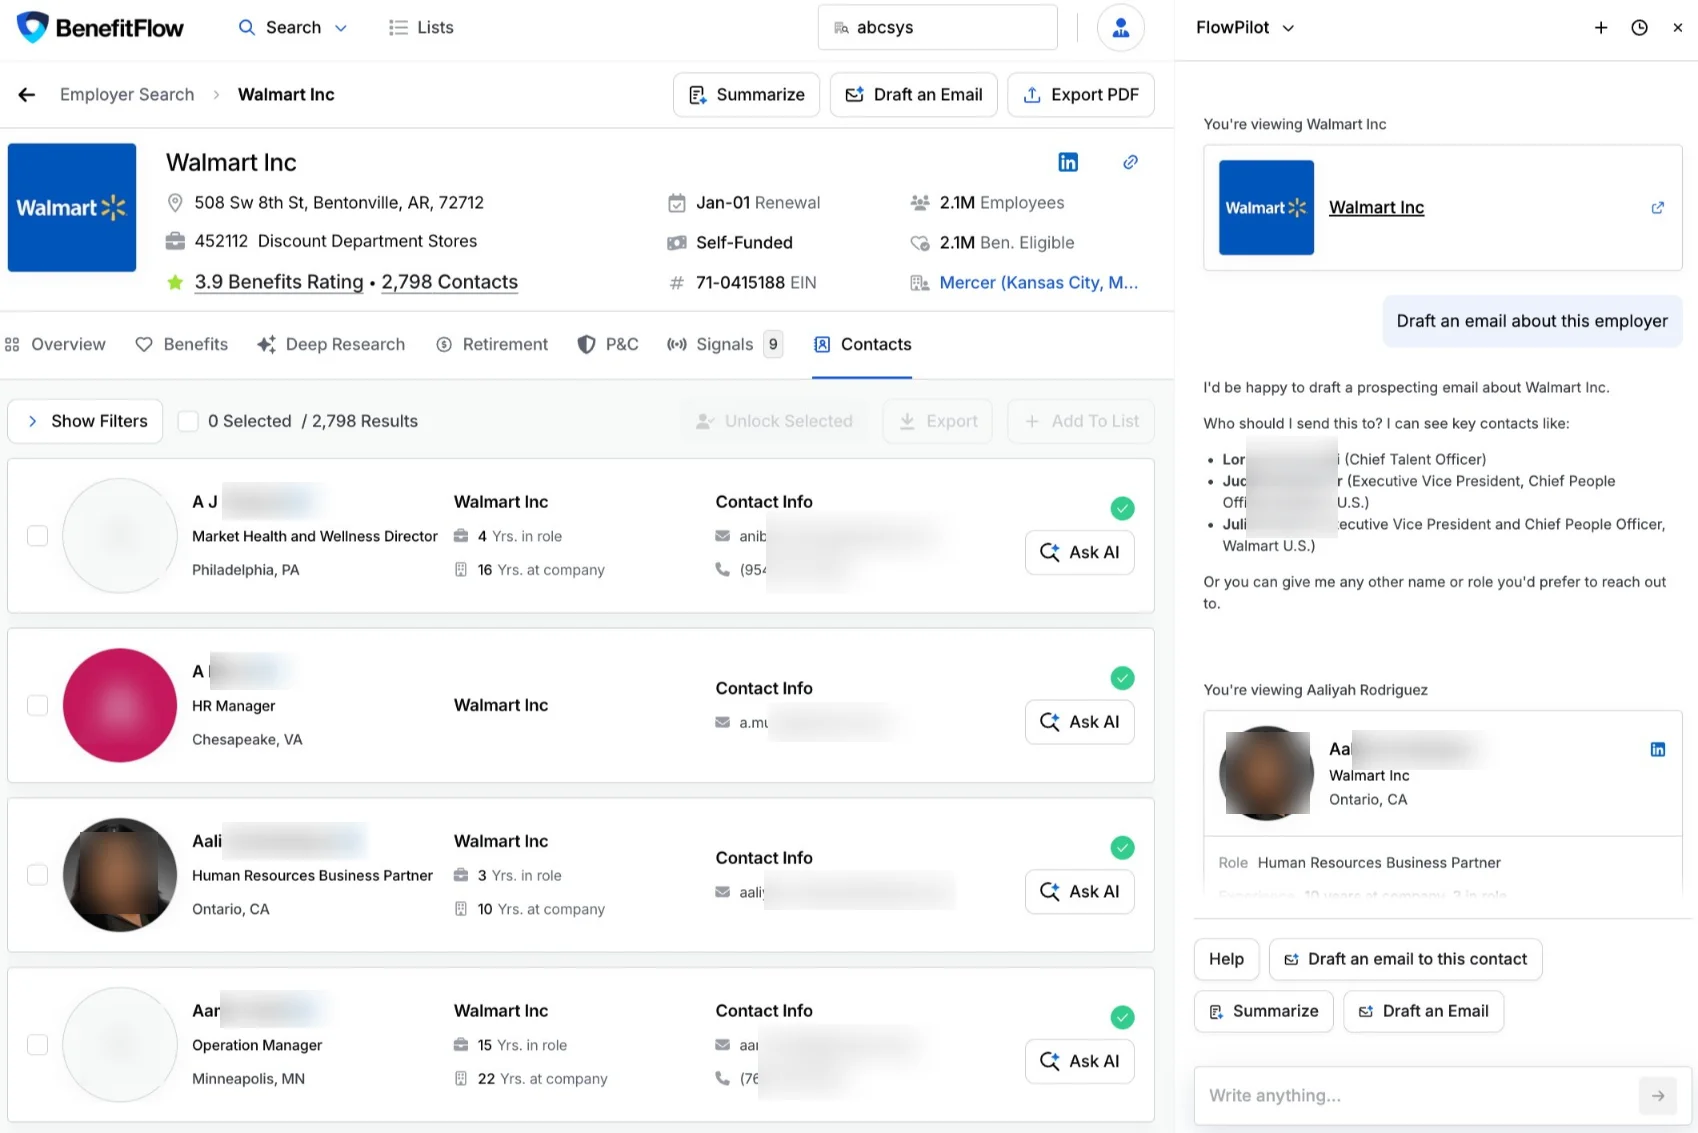Open FlowPilot chat history clock icon
The image size is (1698, 1133).
[x=1639, y=27]
